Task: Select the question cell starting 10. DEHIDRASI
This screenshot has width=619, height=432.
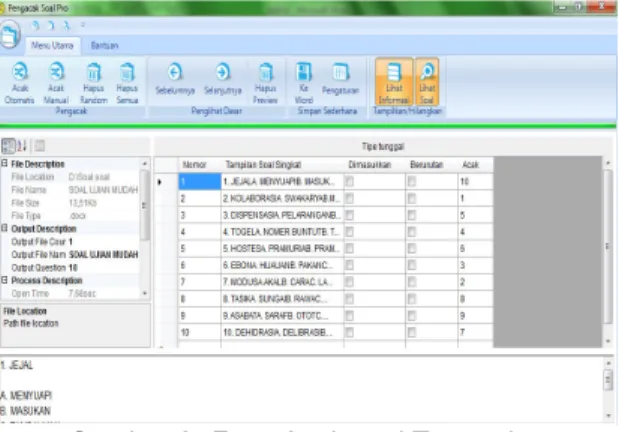Action: (282, 332)
